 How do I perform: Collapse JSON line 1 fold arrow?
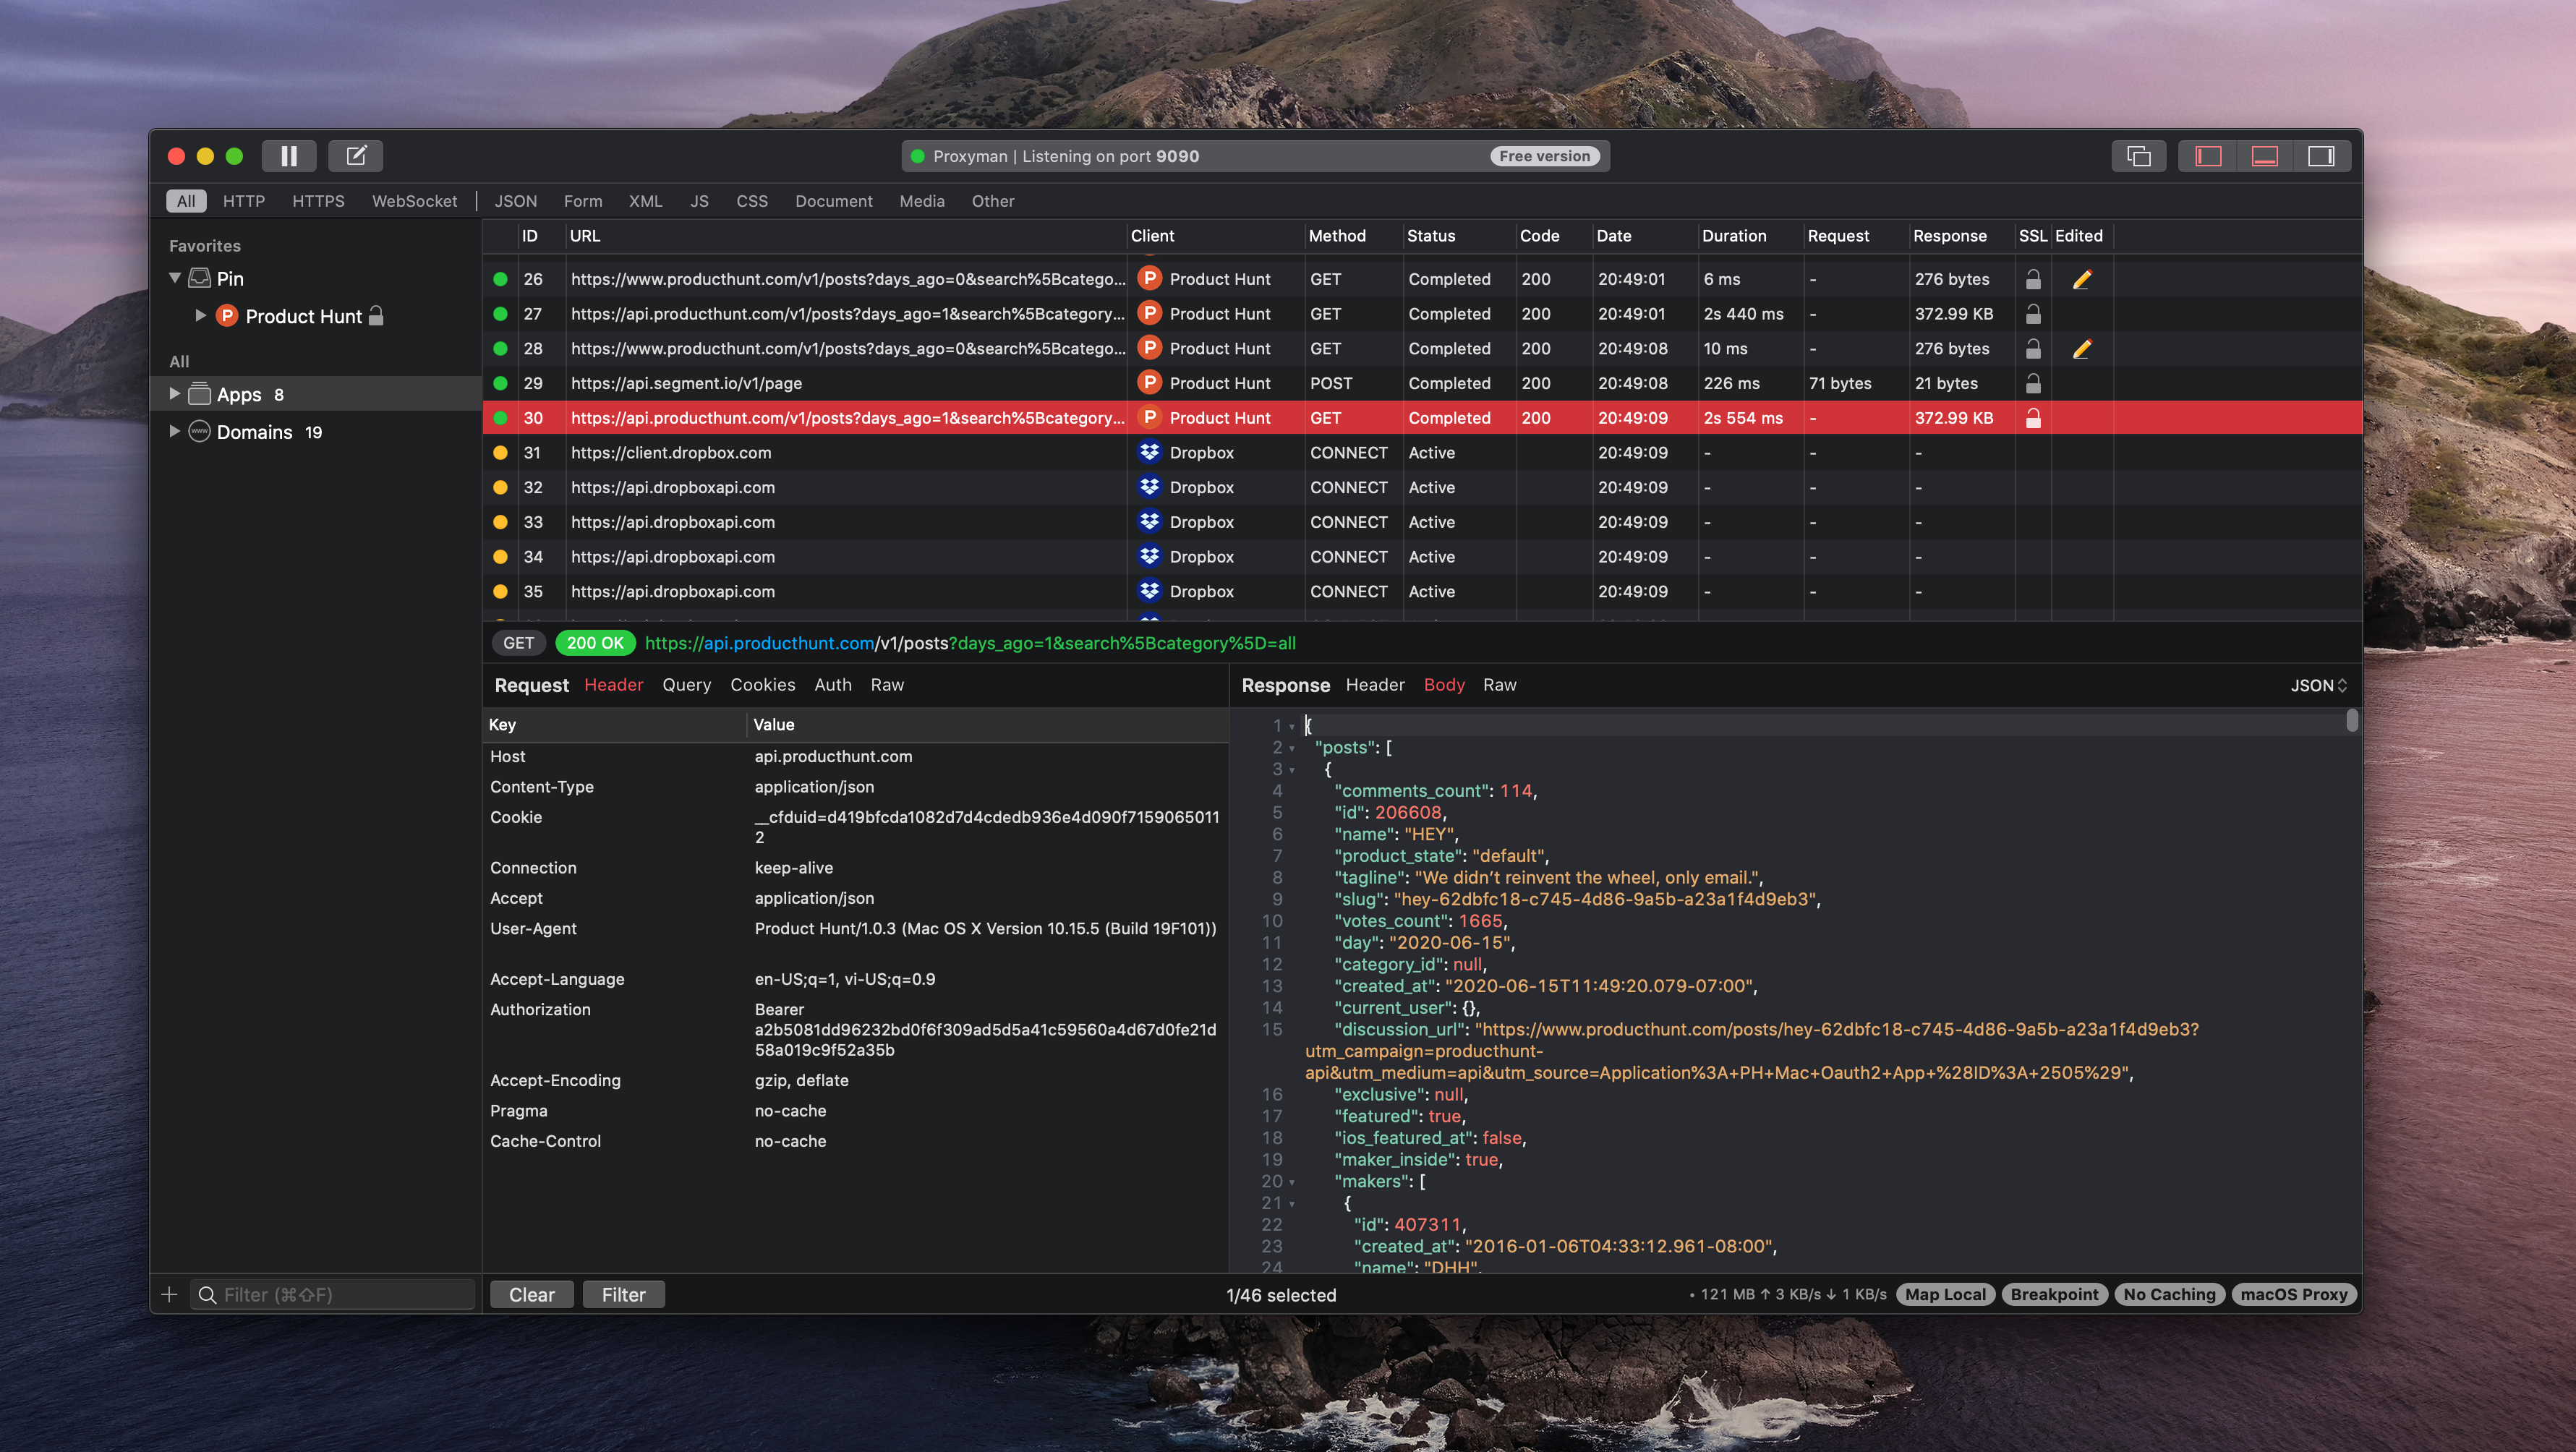[x=1292, y=727]
